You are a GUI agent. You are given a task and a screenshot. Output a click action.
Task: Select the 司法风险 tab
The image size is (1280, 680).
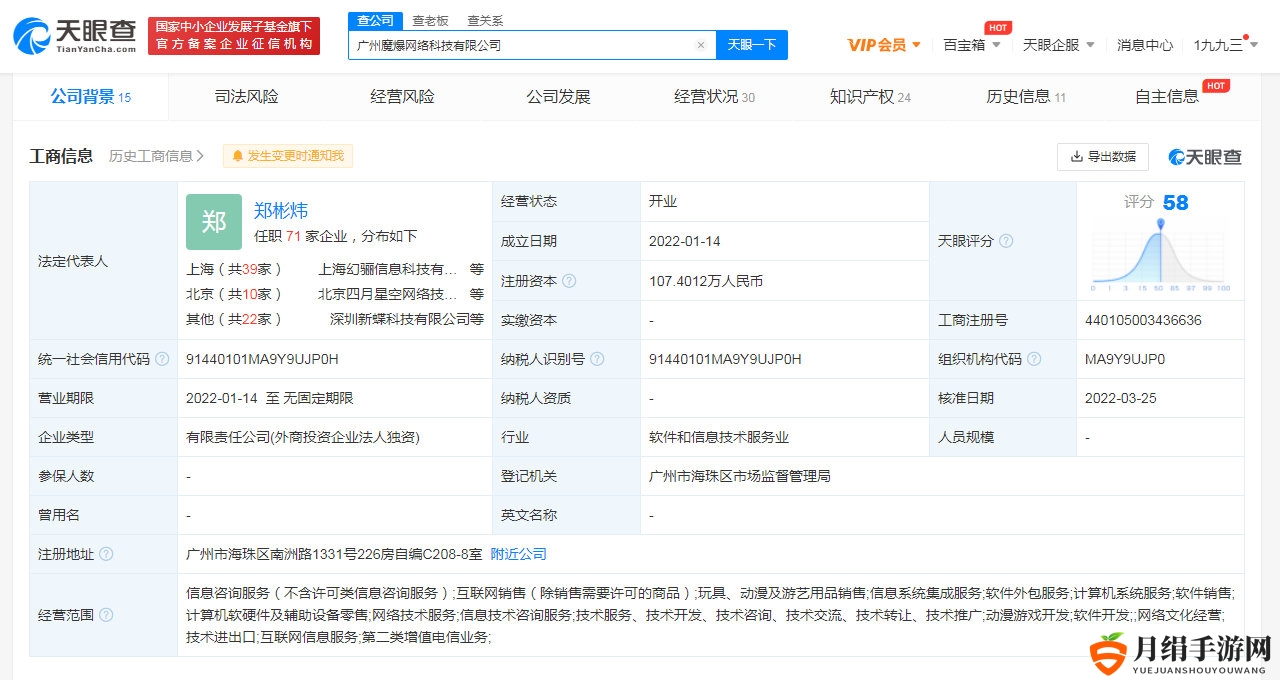247,97
